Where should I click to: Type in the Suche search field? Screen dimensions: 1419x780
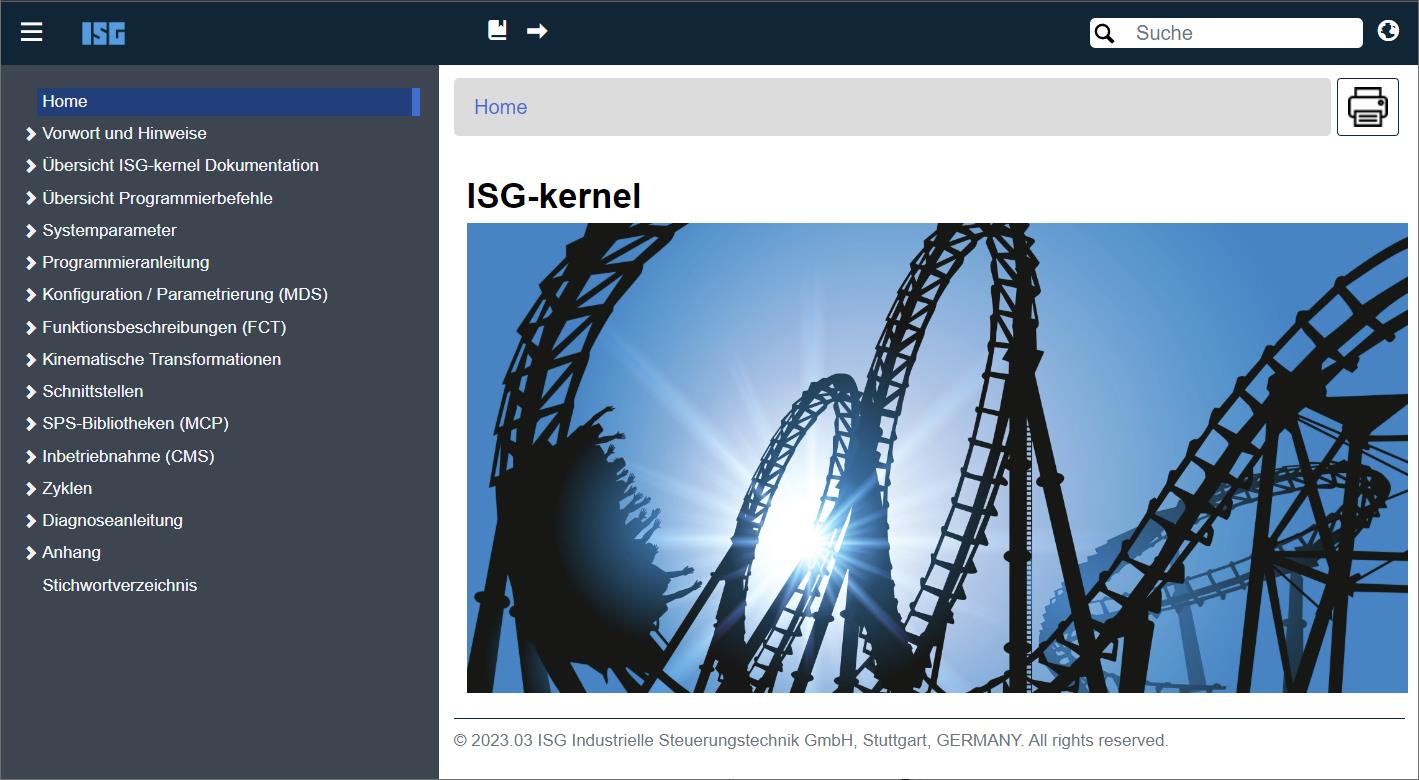tap(1240, 33)
